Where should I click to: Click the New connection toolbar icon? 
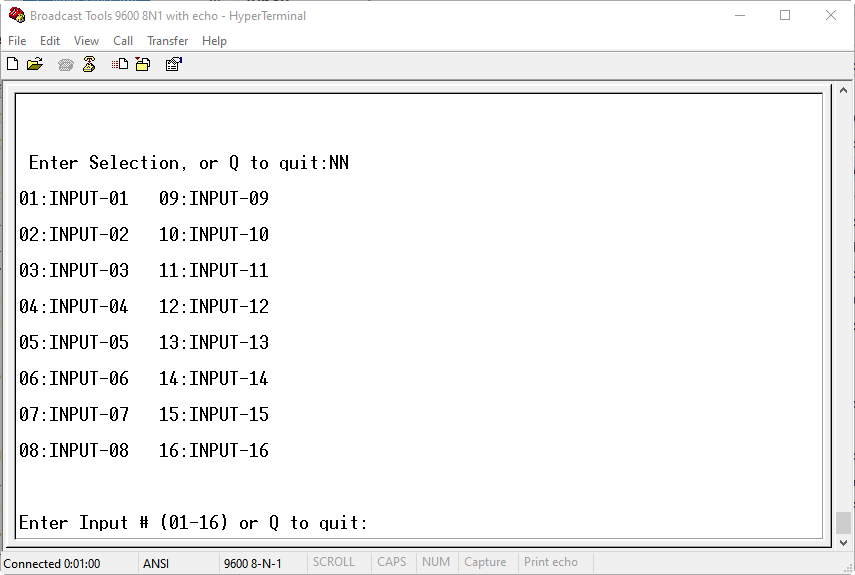point(13,64)
